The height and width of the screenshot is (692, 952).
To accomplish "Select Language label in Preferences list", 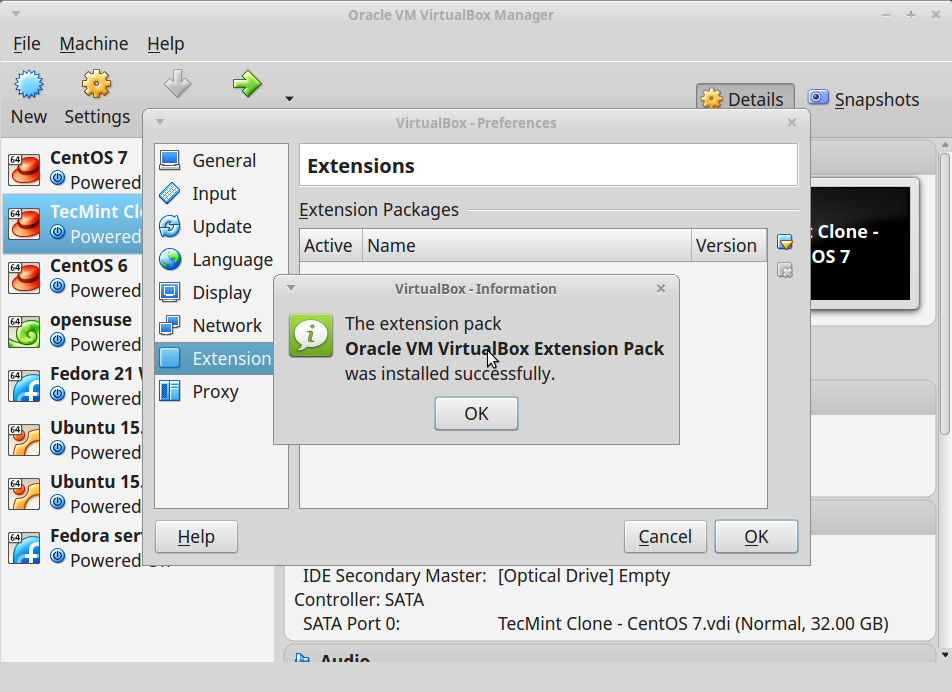I will [x=233, y=260].
